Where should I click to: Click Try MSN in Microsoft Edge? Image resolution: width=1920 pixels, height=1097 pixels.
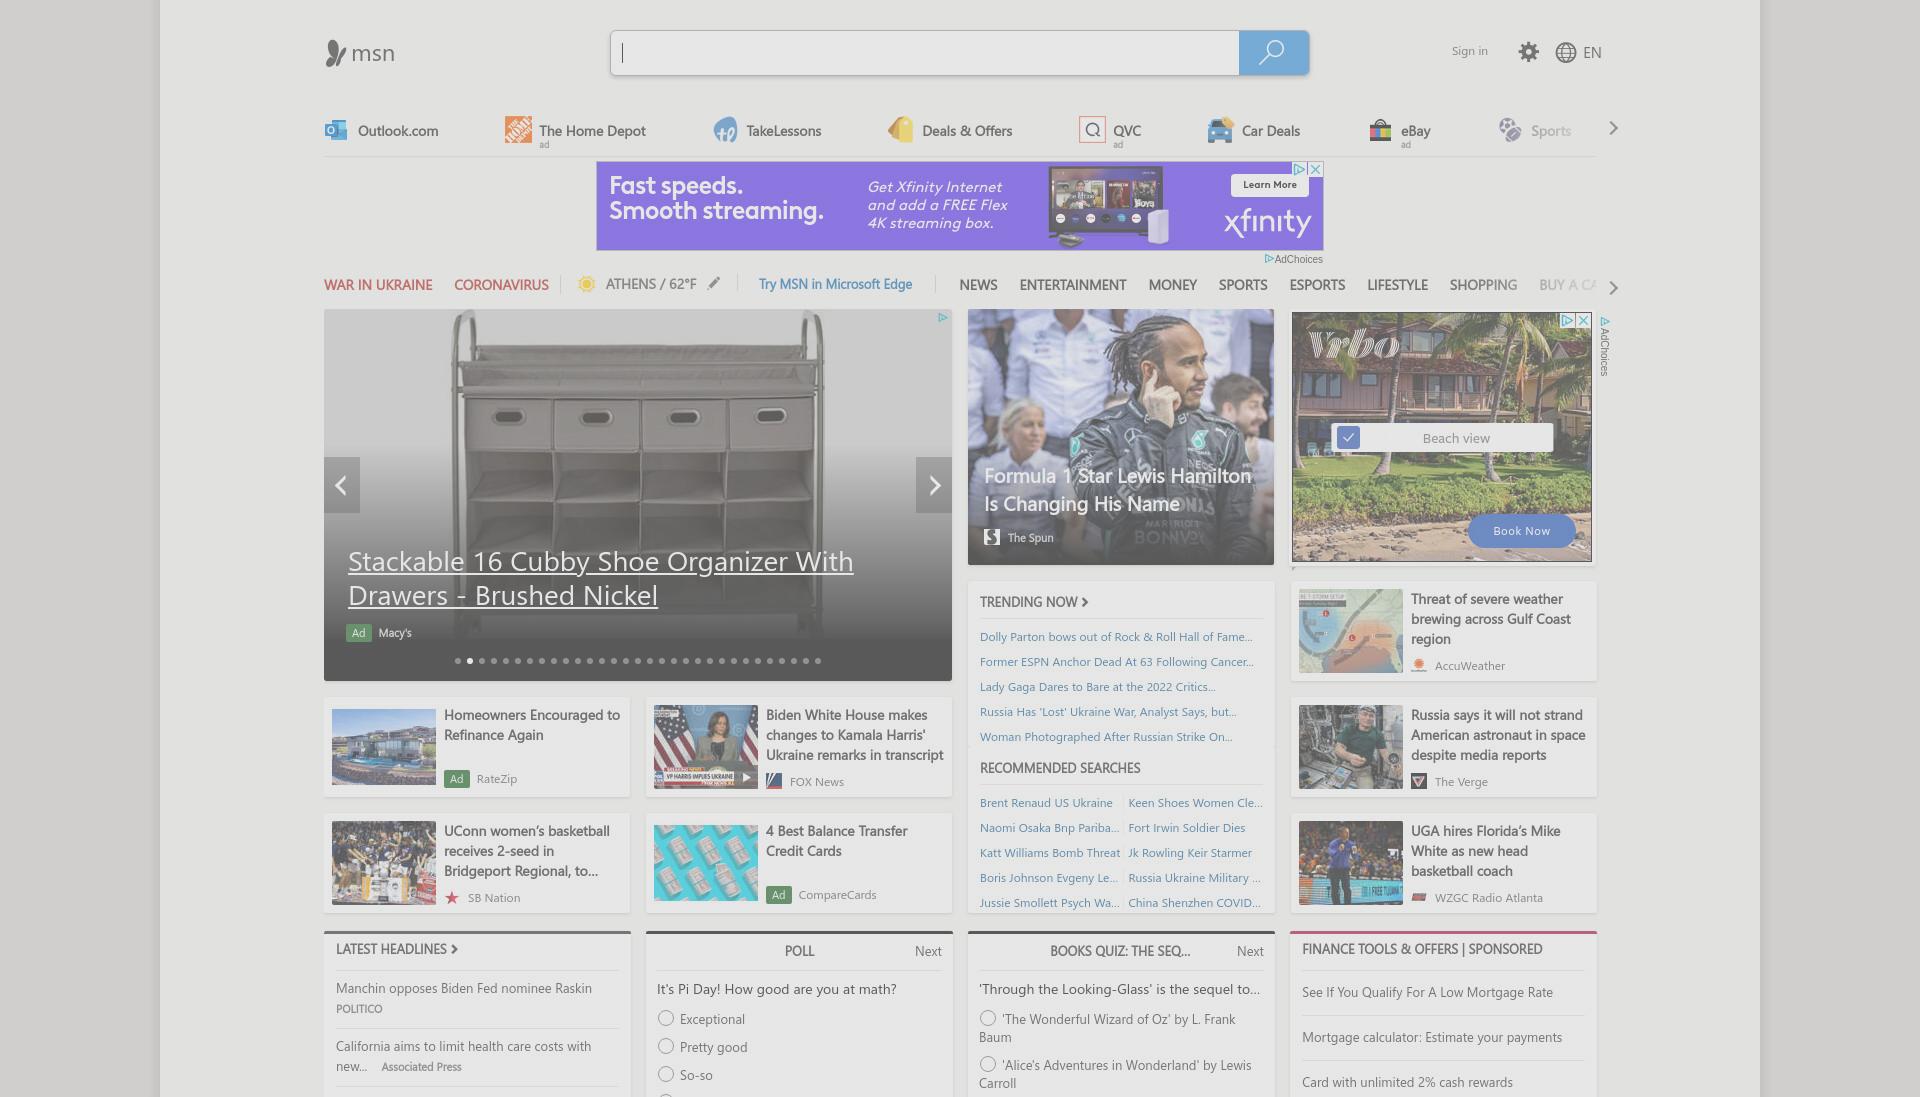click(x=835, y=284)
